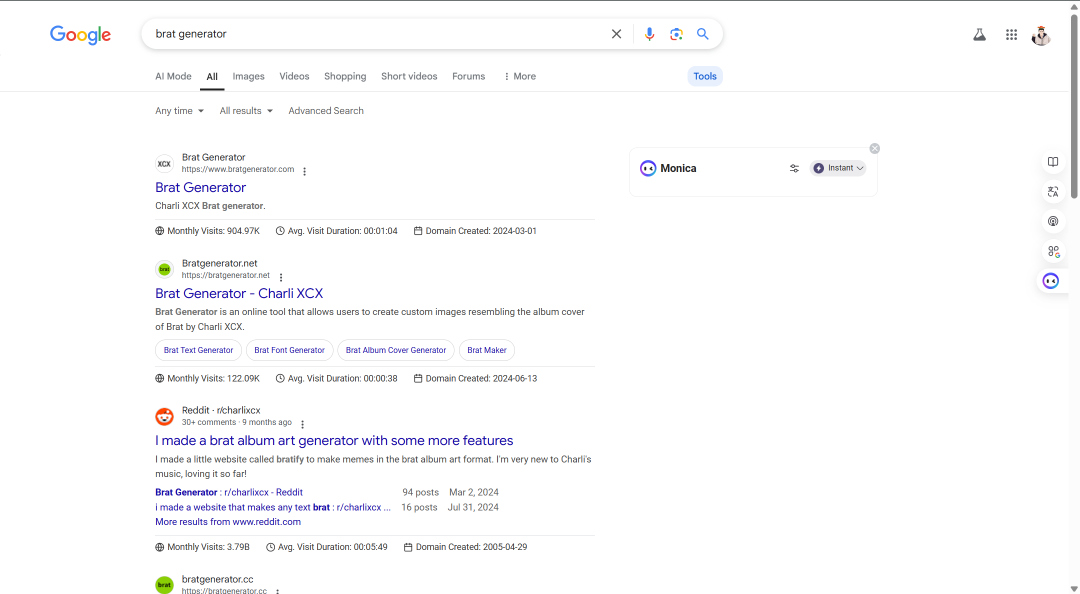Open Monica settings sliders icon
Screen dimensions: 1080x594
coord(794,168)
